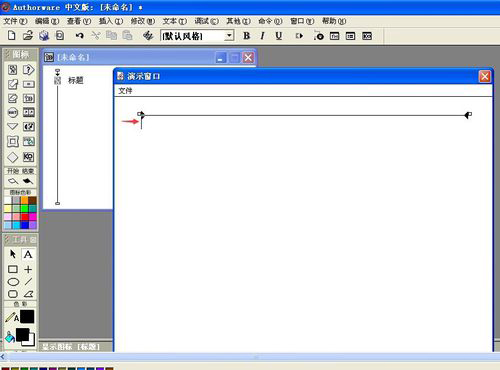Click the white Start flag

click(x=13, y=181)
